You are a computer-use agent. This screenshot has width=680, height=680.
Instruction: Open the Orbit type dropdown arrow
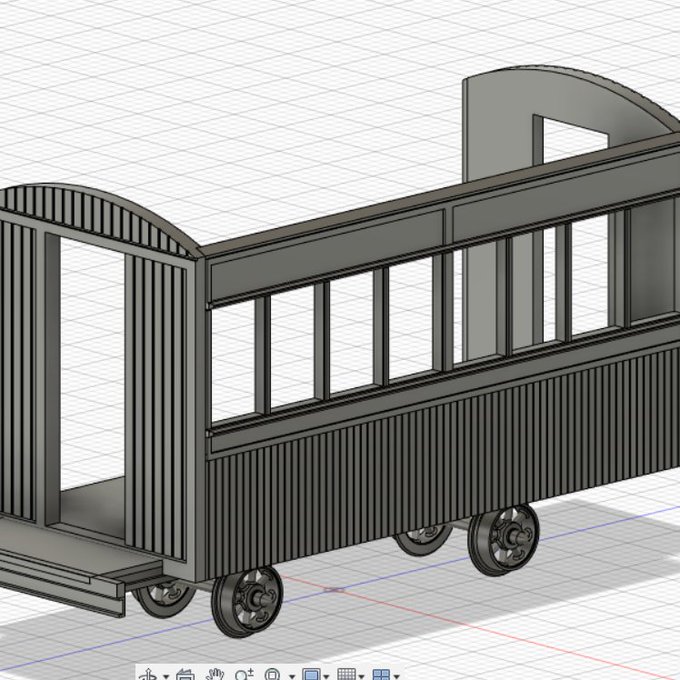click(166, 676)
